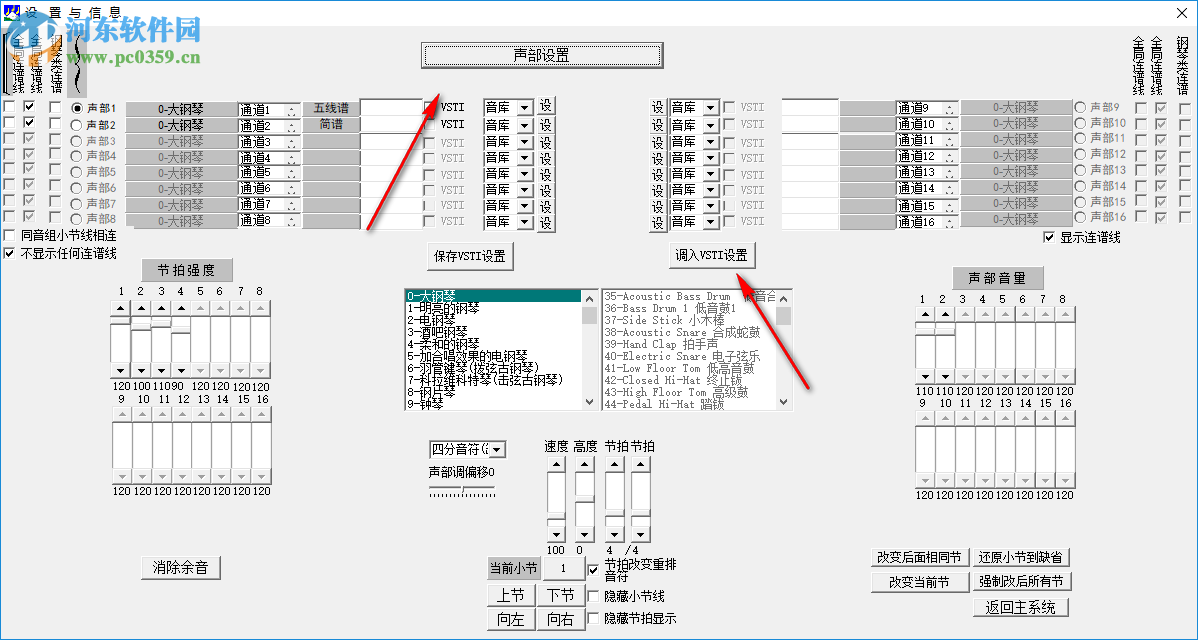The image size is (1198, 640).
Task: Open the 音库 dropdown in the 通道8 row
Action: pyautogui.click(x=524, y=222)
